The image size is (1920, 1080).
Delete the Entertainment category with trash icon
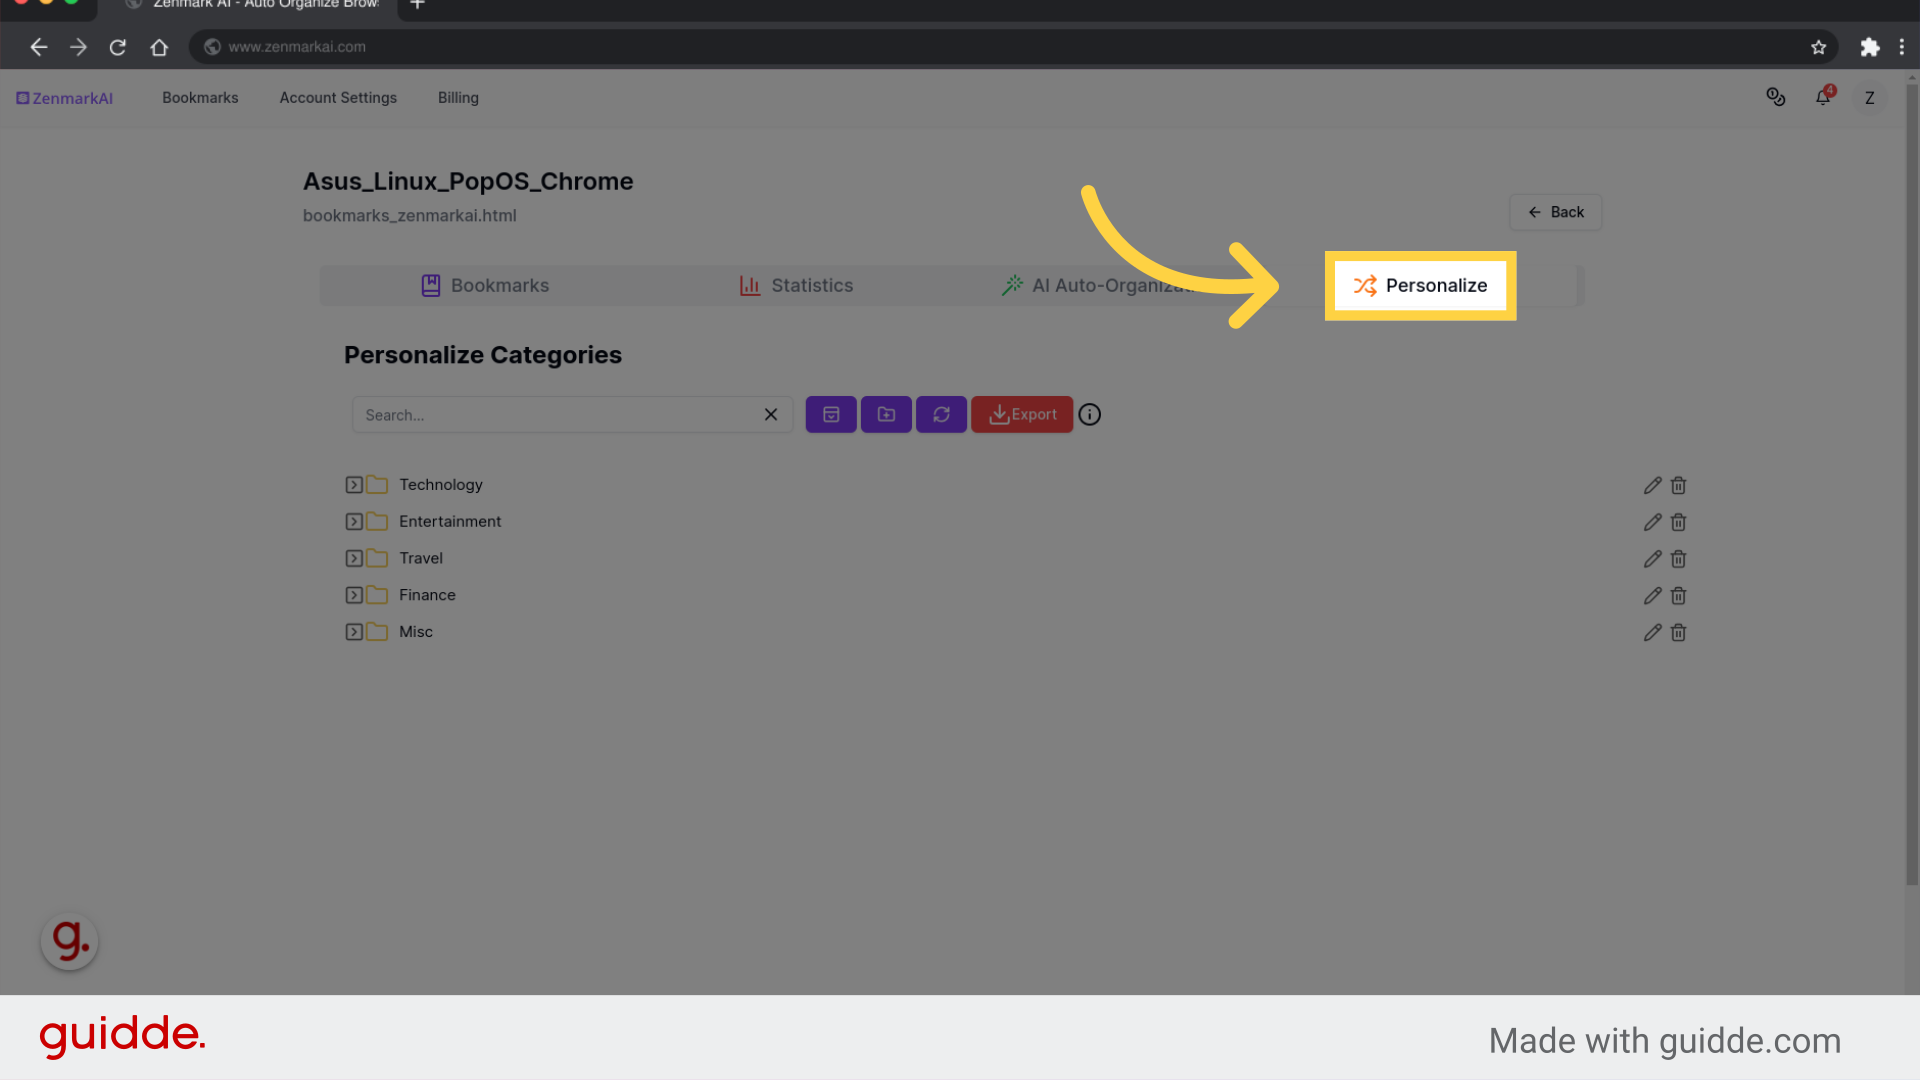(x=1678, y=522)
